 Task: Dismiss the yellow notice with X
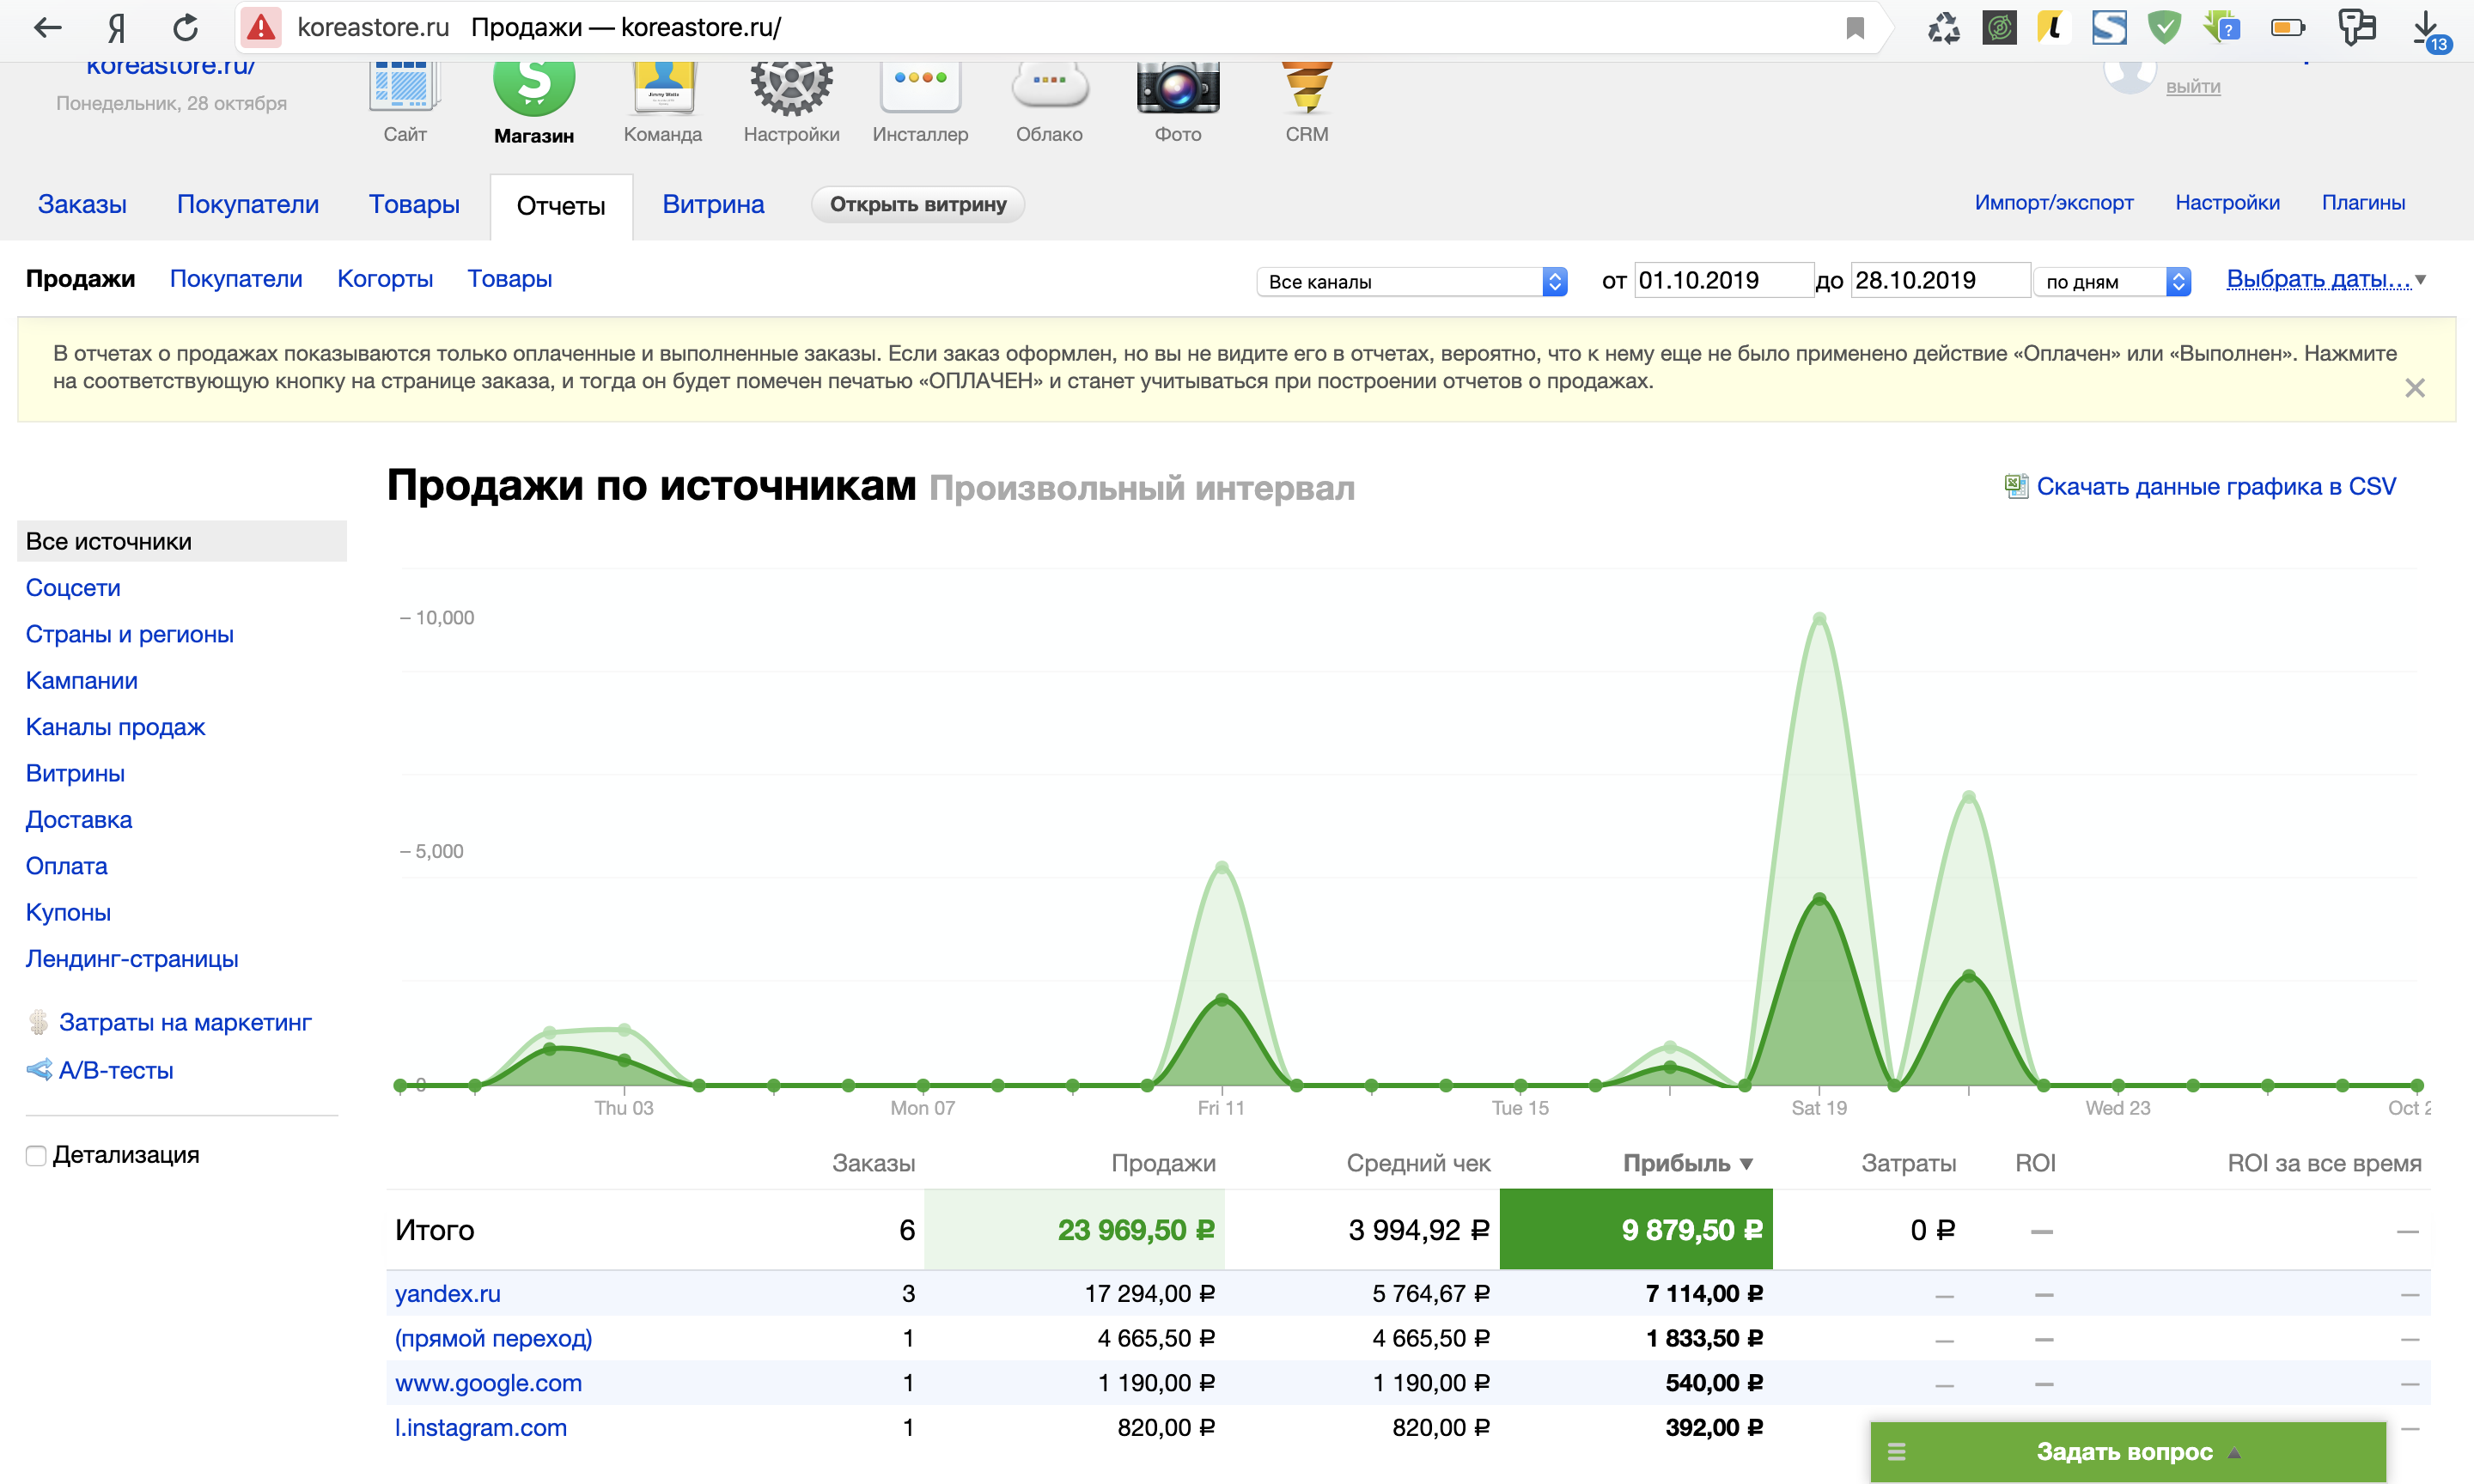click(2414, 388)
